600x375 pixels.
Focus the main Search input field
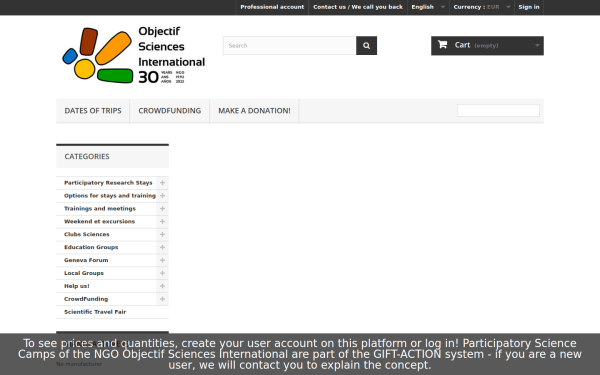pyautogui.click(x=290, y=46)
